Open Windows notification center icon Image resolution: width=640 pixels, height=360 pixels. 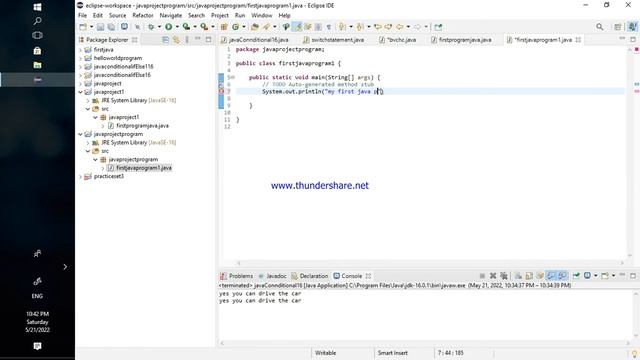pos(37,346)
